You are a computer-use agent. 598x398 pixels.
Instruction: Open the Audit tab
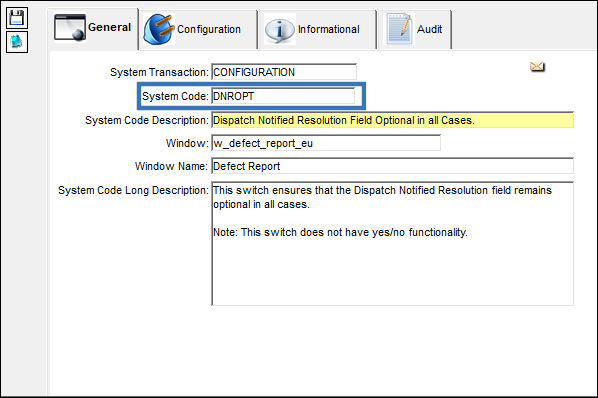415,29
